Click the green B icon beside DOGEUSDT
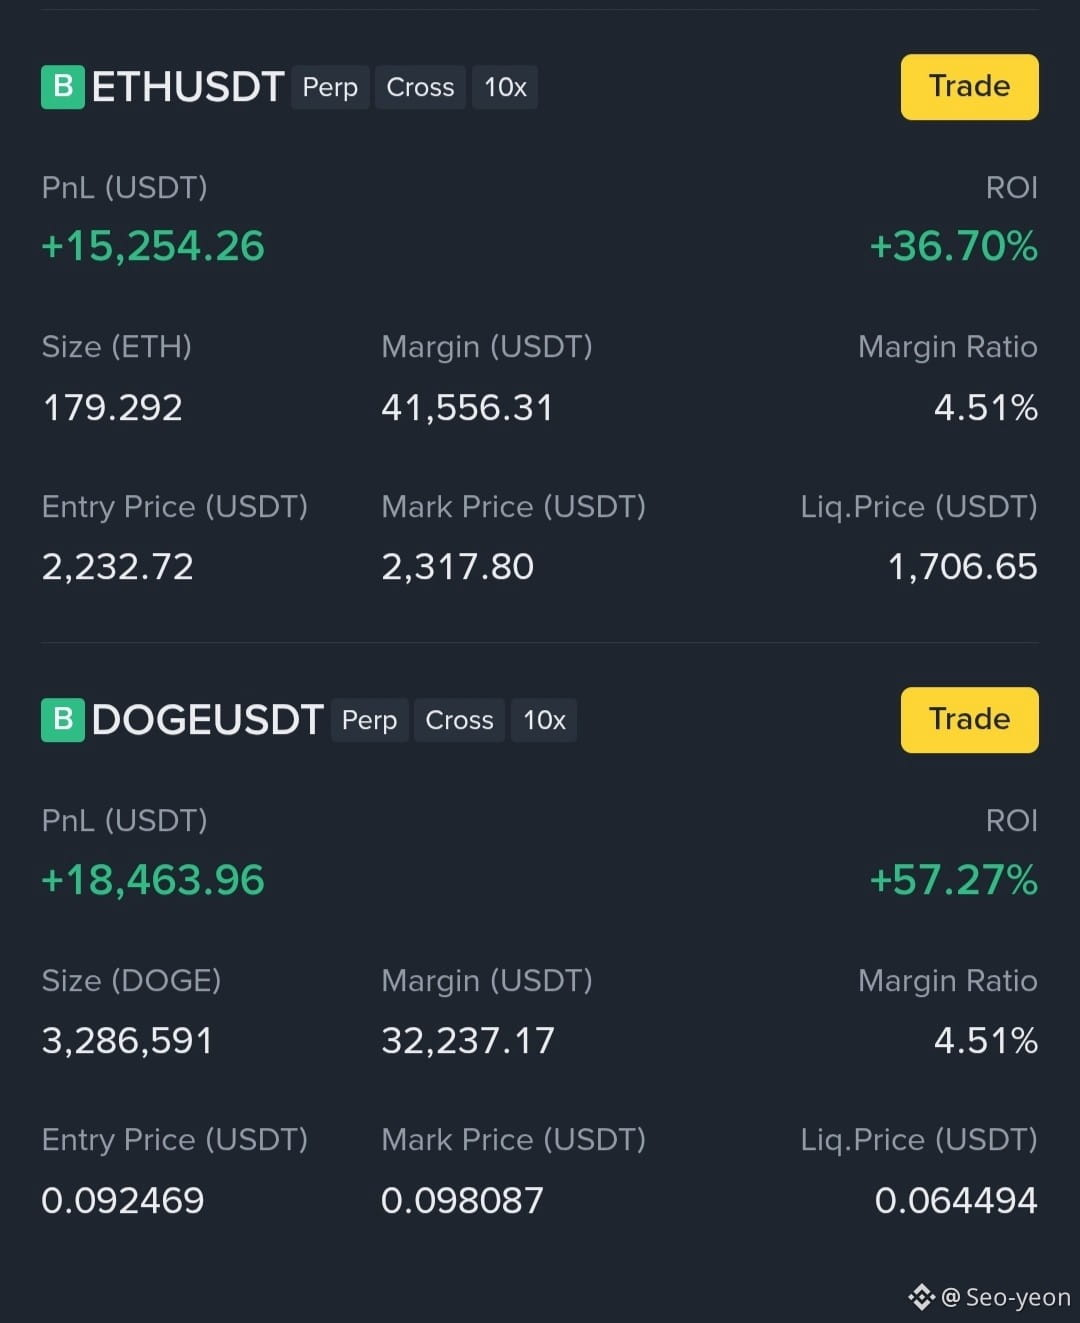1080x1323 pixels. [x=63, y=720]
